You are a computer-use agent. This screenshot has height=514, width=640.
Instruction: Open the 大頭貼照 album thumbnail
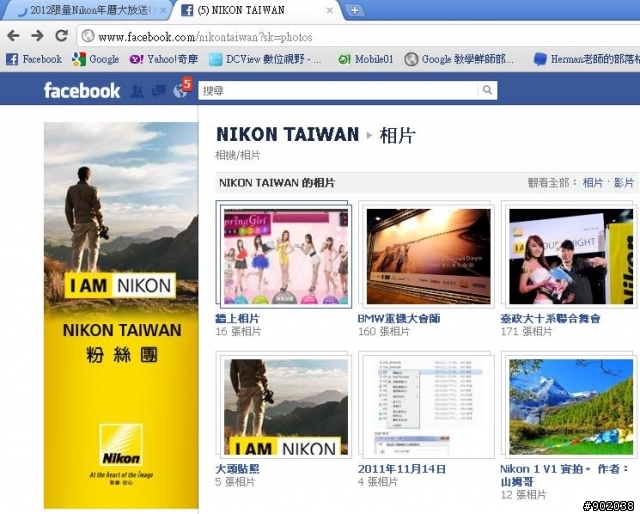(x=284, y=405)
